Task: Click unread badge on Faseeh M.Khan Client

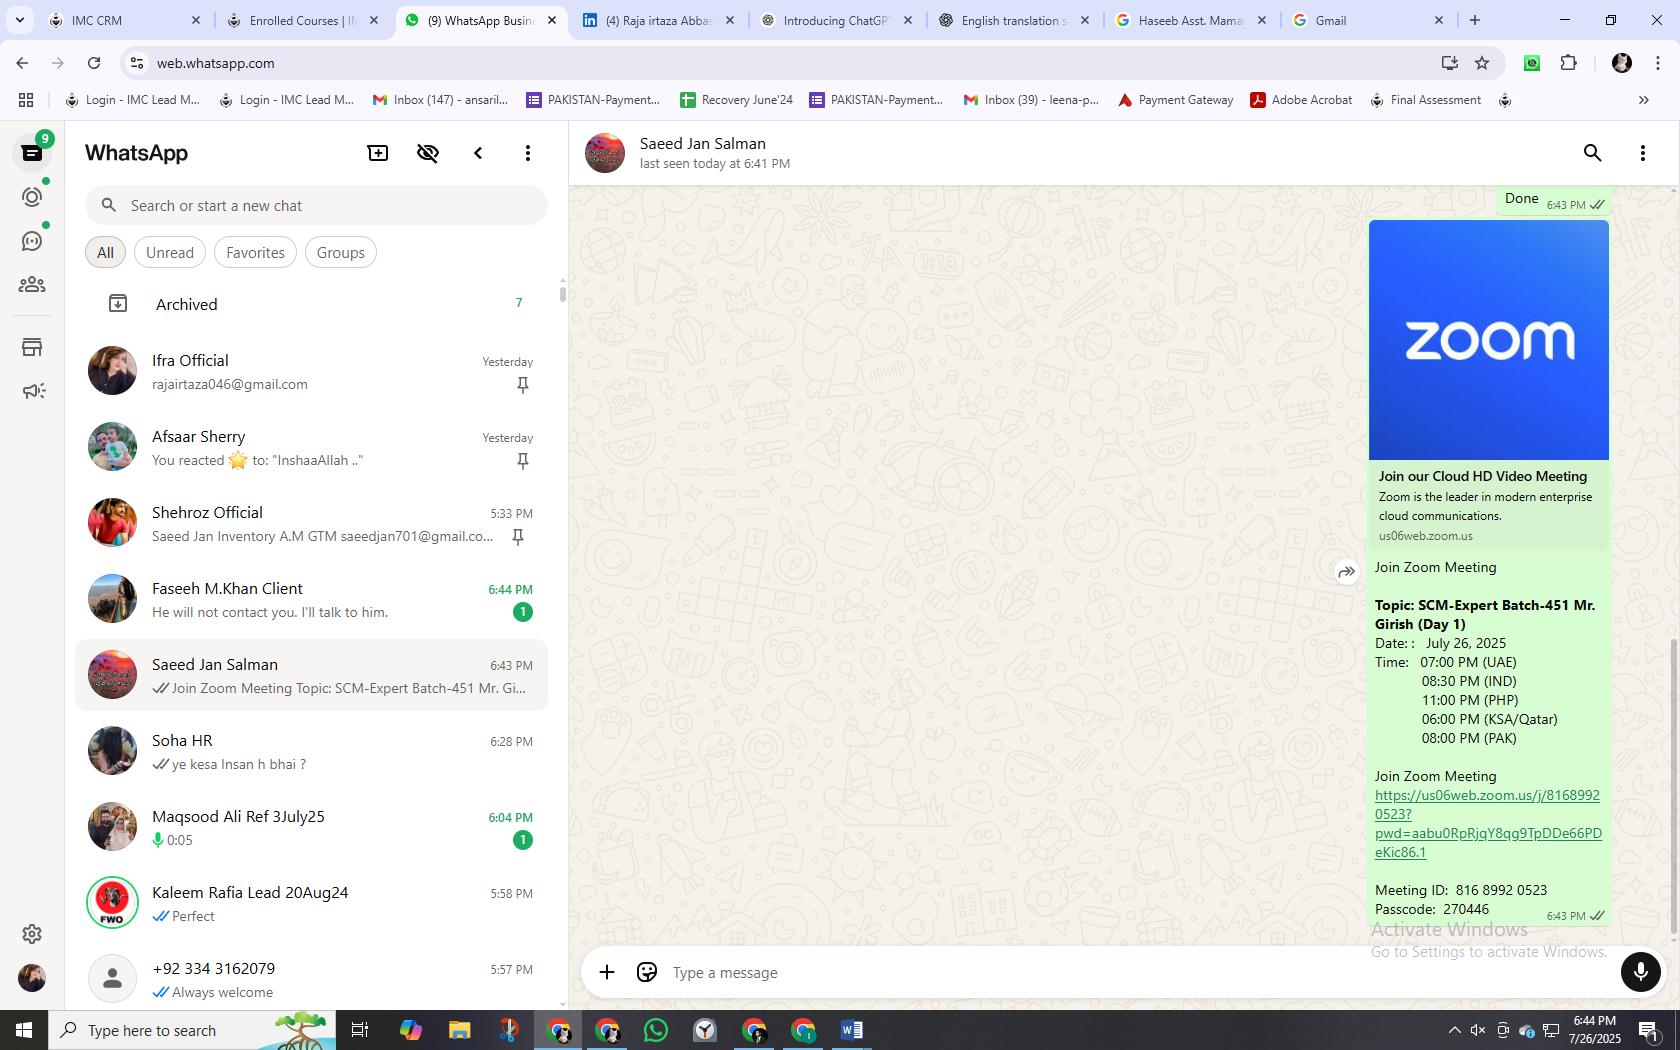Action: pos(522,612)
